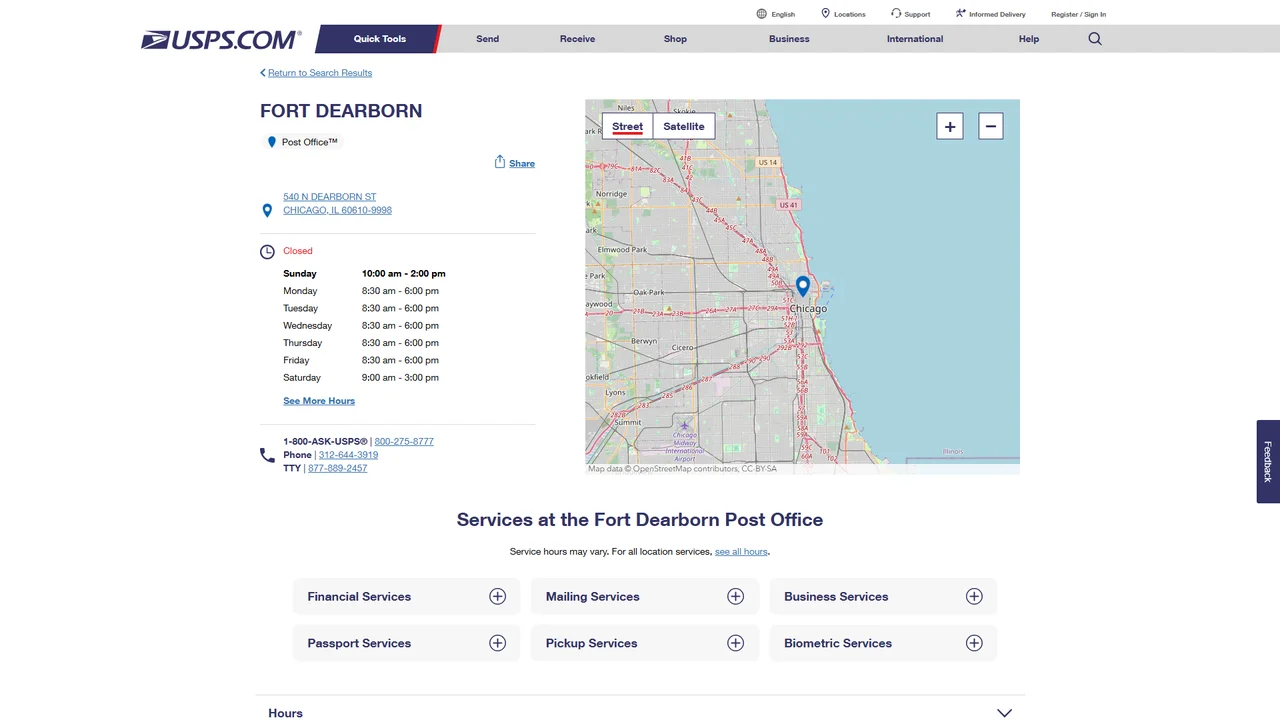Open the Send menu
Screen dimensions: 1280x720
(488, 39)
